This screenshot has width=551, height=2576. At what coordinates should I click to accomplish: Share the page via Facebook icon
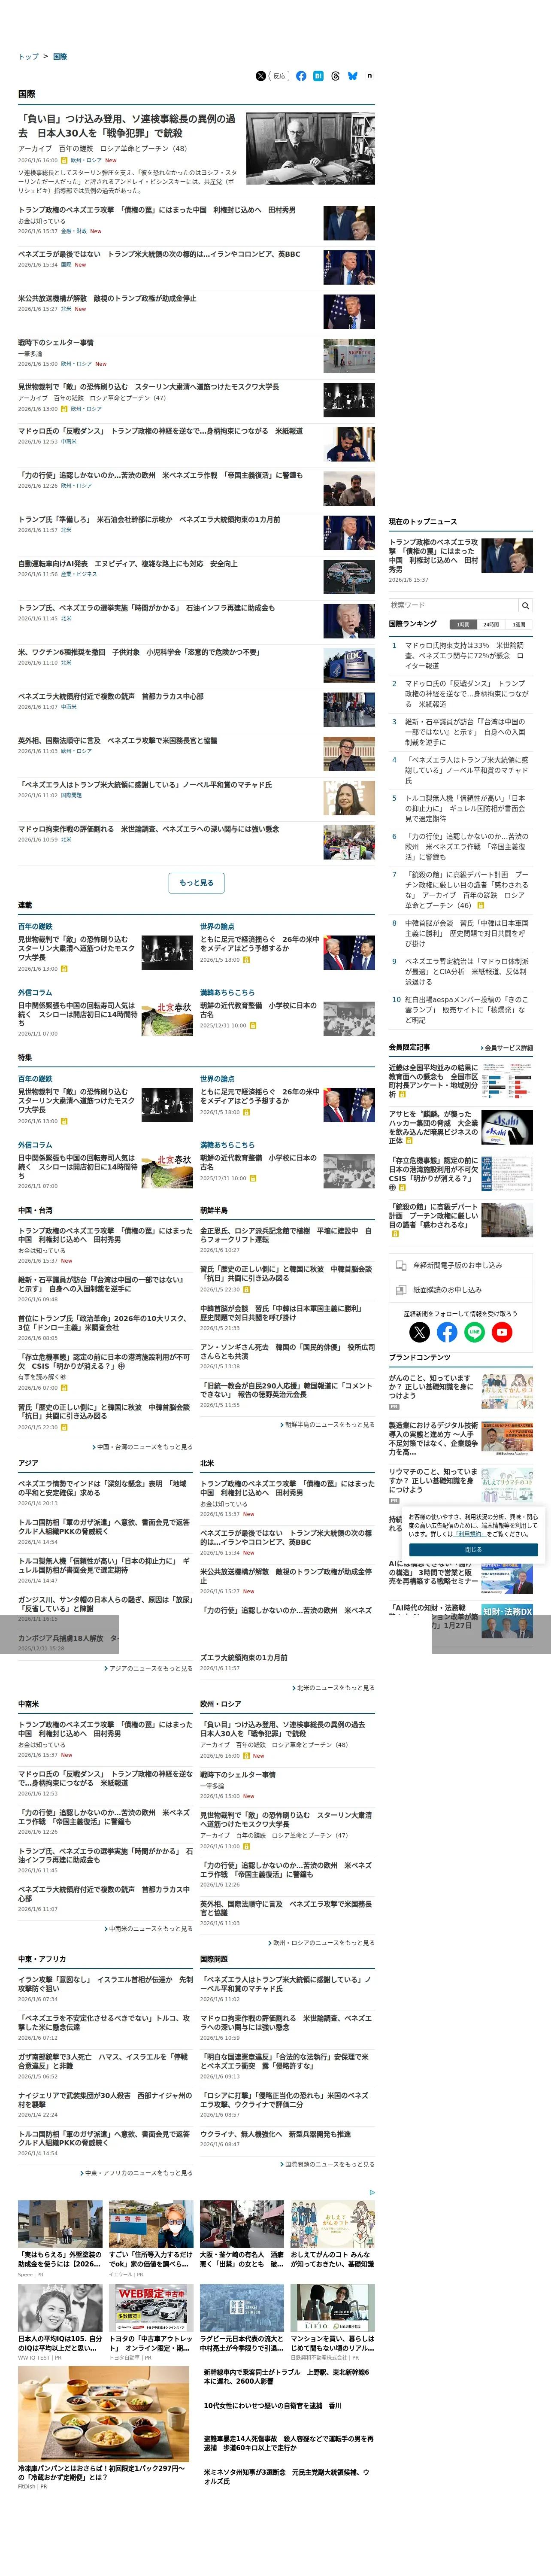pyautogui.click(x=301, y=76)
